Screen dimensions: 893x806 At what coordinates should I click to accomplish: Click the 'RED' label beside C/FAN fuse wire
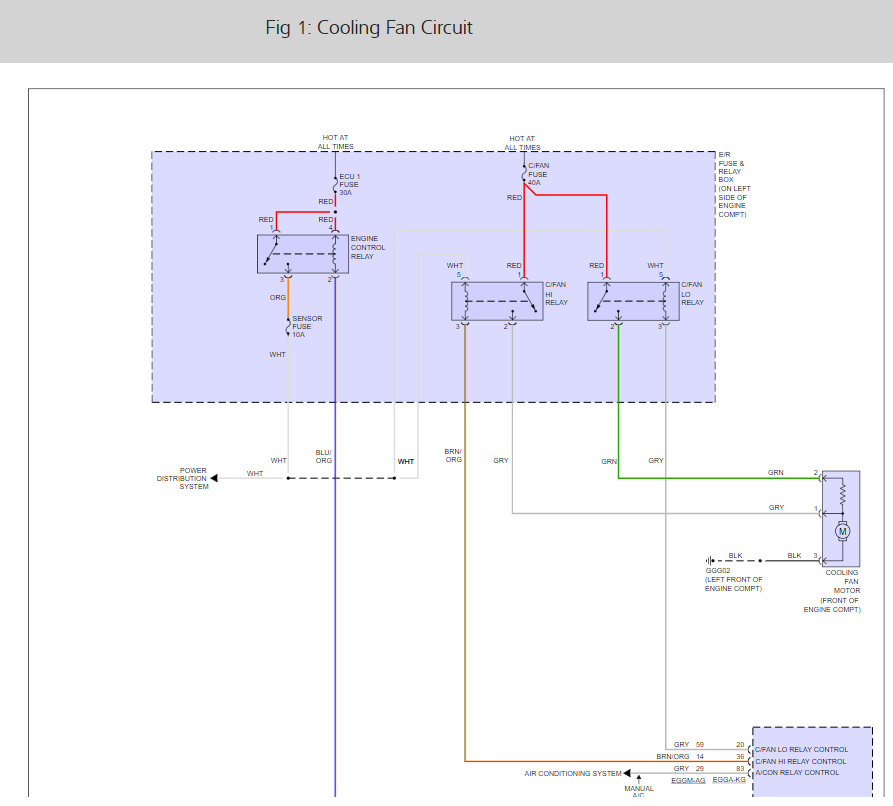514,198
